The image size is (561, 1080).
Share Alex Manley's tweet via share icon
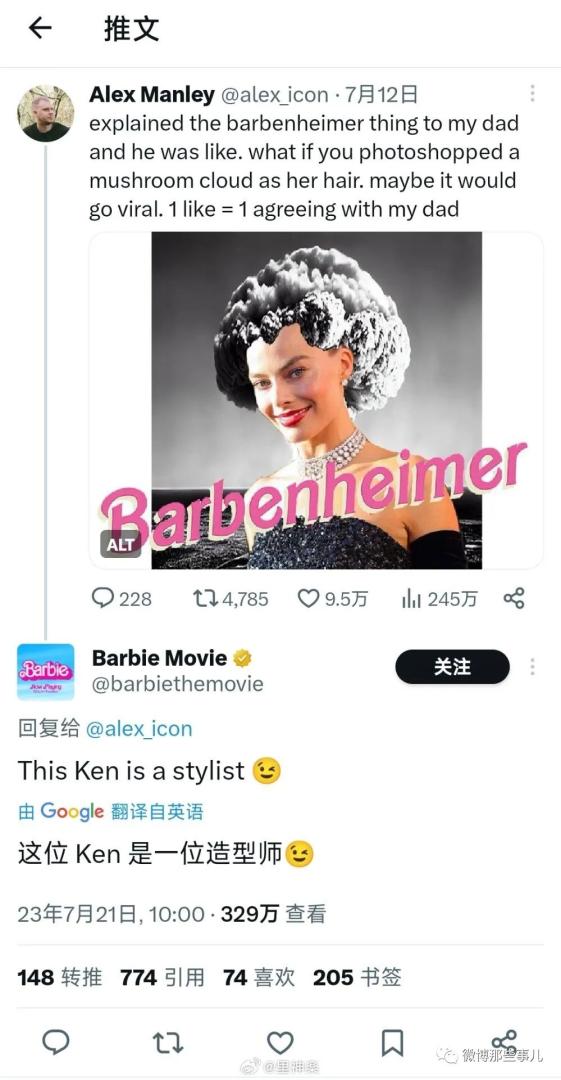[514, 598]
